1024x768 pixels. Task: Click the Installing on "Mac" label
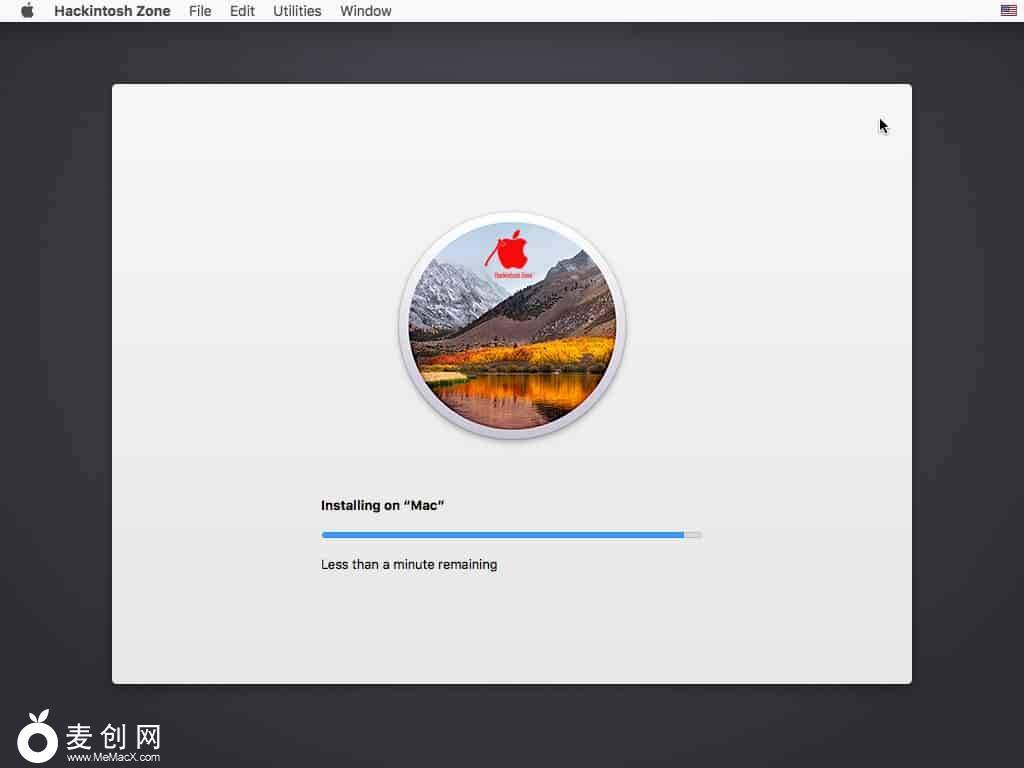(382, 506)
